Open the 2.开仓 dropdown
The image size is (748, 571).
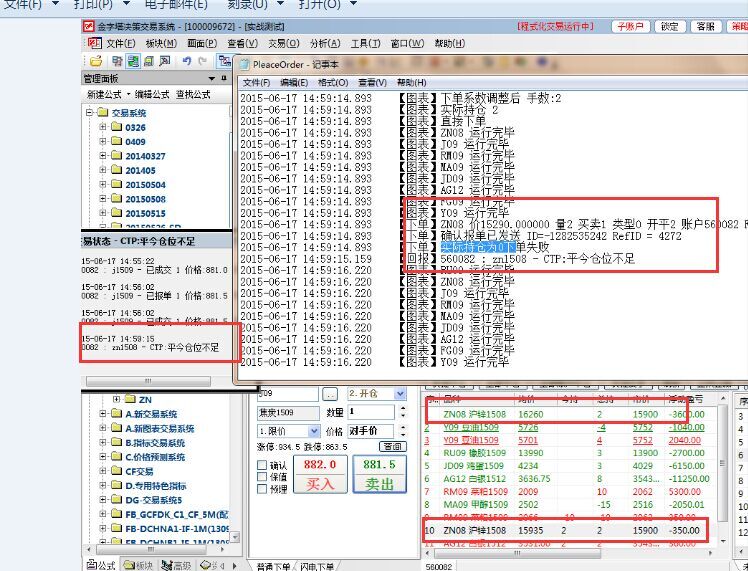point(400,394)
